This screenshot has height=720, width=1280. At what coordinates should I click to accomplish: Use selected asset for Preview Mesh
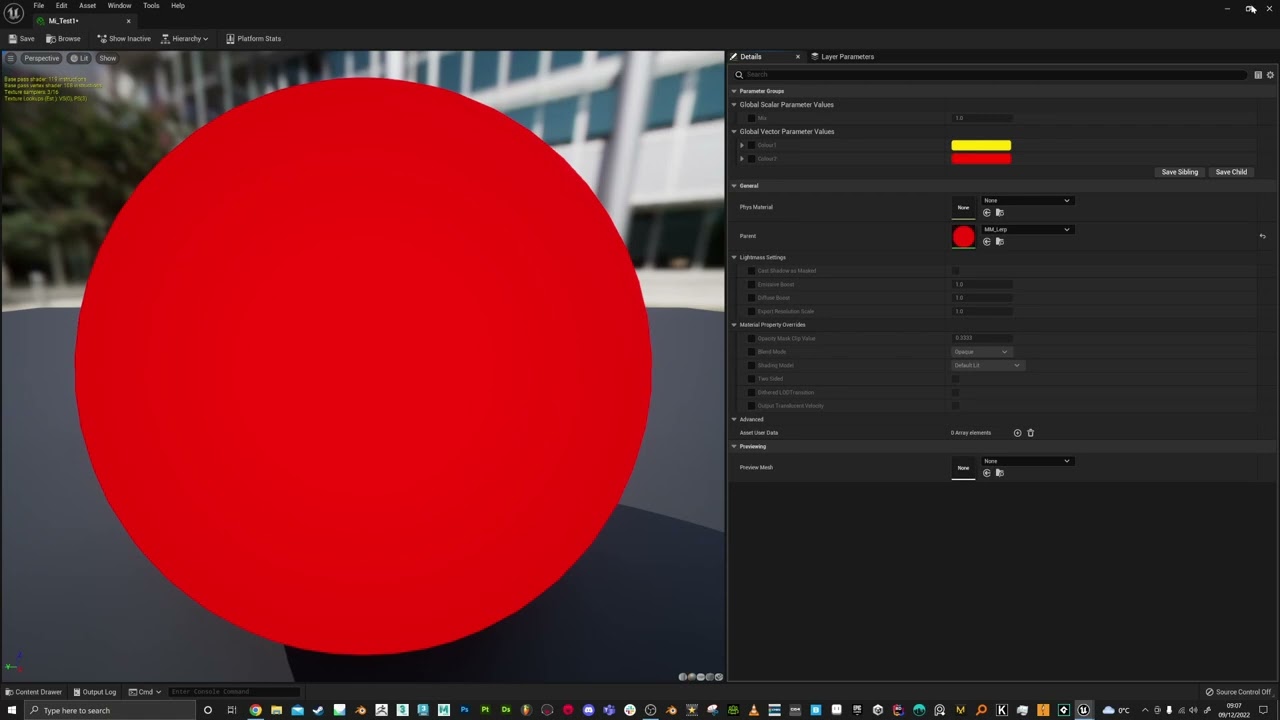coord(987,473)
